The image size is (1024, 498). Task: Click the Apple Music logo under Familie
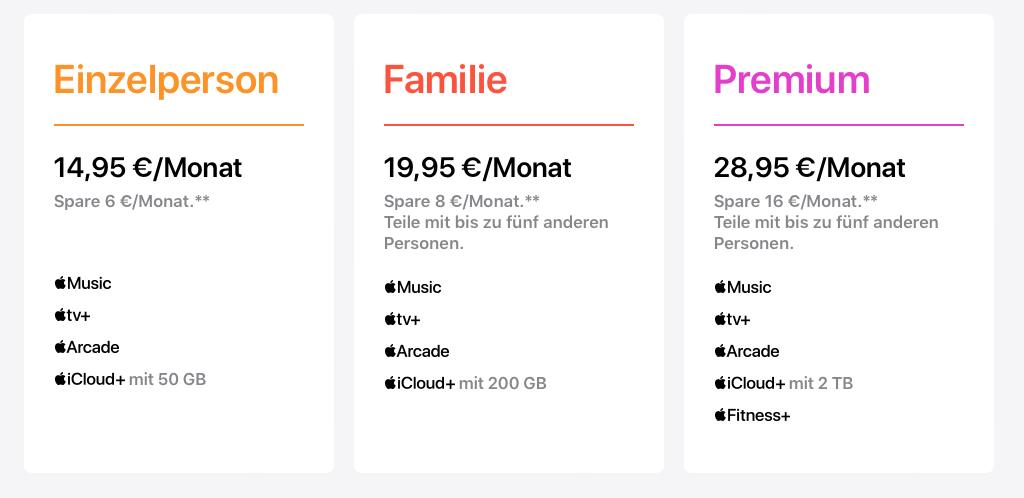pyautogui.click(x=413, y=287)
